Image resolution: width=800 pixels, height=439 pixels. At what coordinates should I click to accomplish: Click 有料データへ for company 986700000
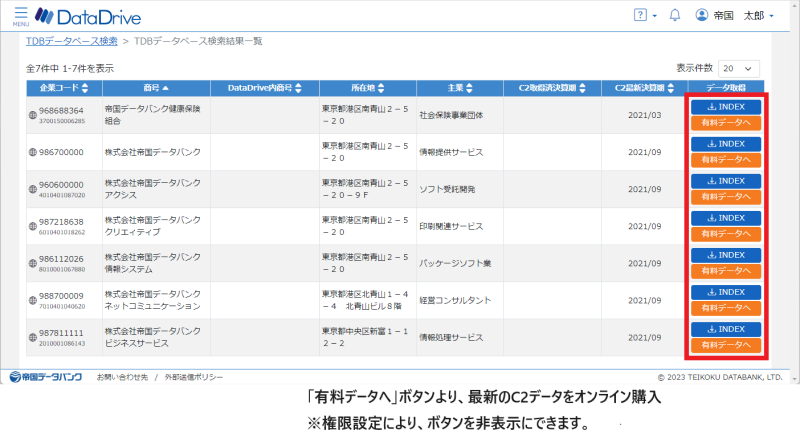pos(726,160)
